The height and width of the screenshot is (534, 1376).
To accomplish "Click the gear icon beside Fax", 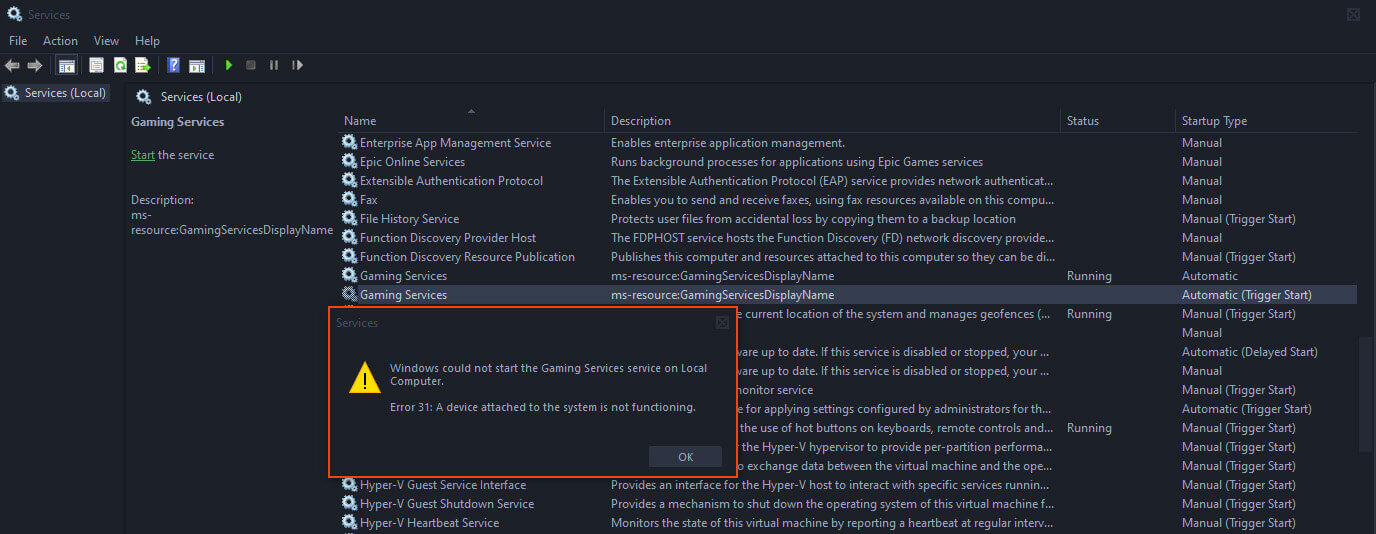I will point(349,200).
